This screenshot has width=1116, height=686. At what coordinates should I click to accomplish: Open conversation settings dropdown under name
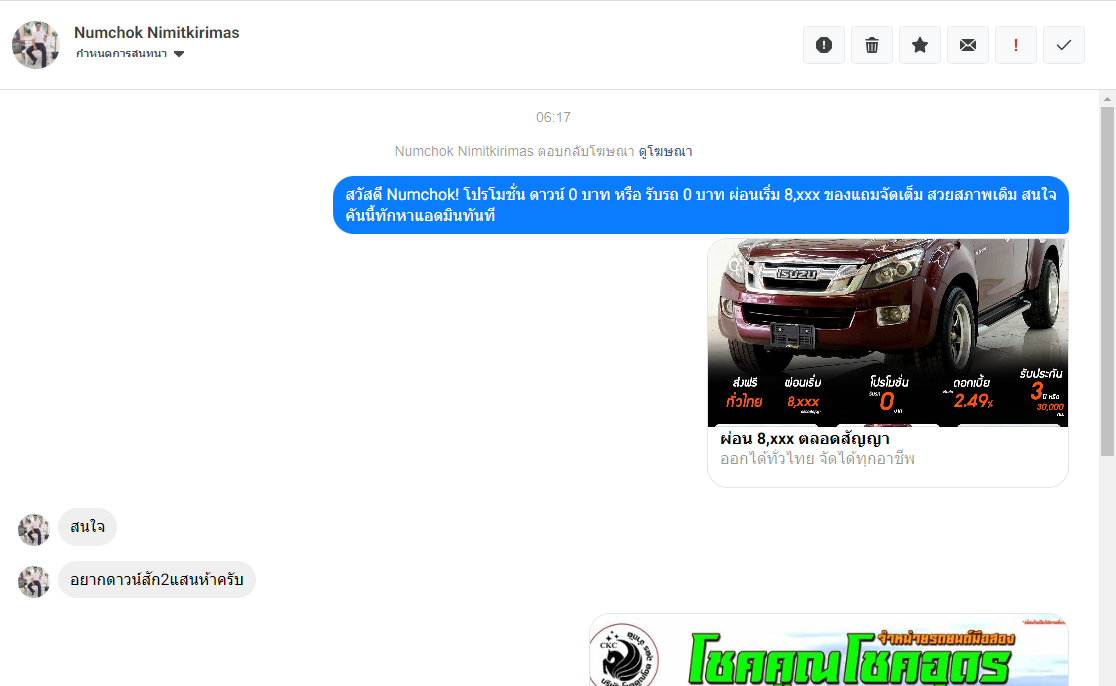click(130, 53)
